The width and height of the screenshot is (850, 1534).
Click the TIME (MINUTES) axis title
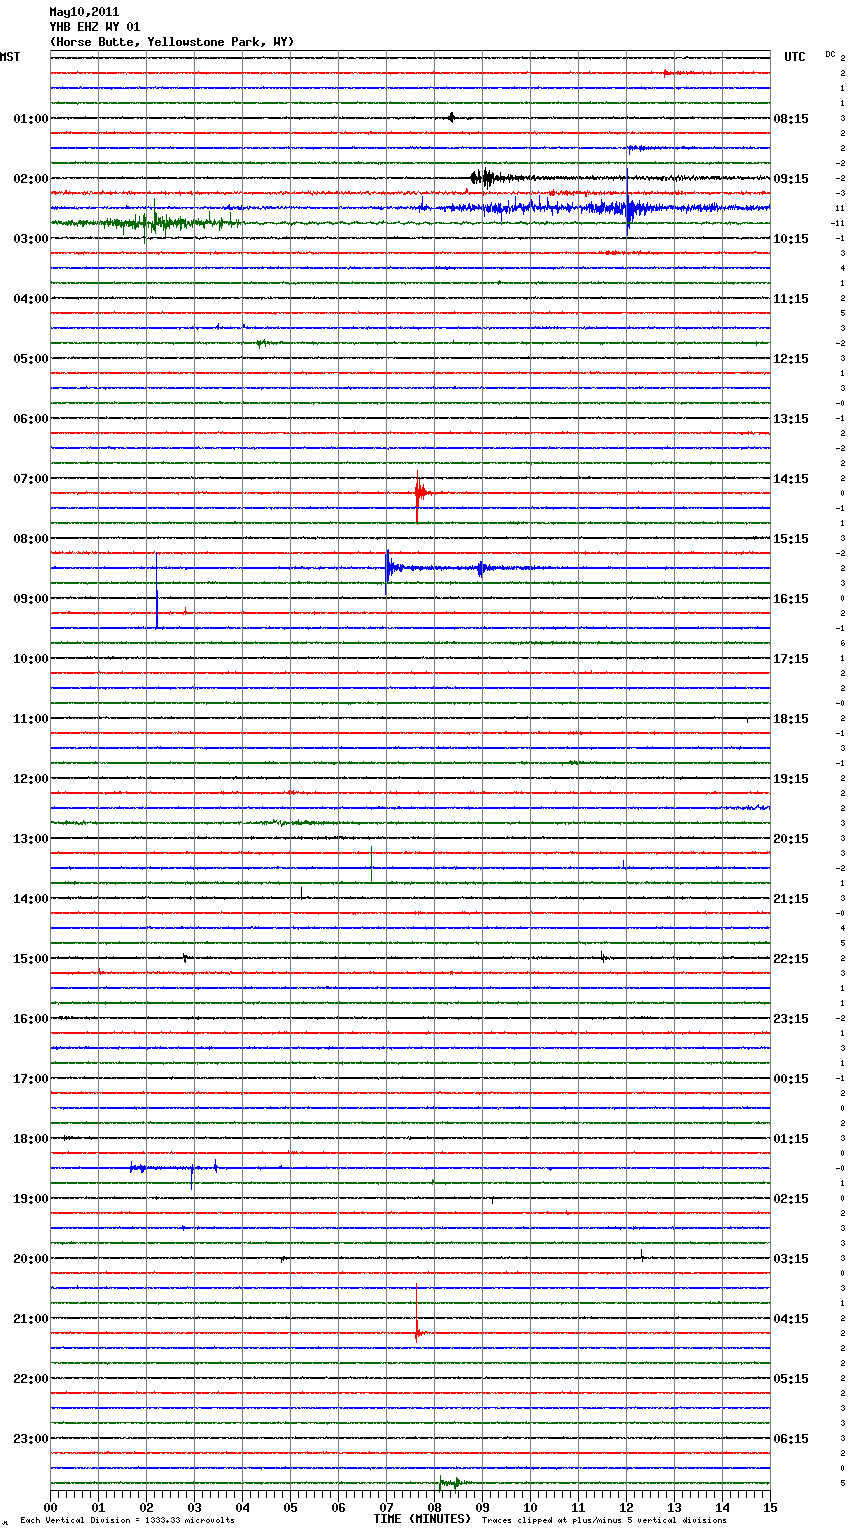(422, 1519)
